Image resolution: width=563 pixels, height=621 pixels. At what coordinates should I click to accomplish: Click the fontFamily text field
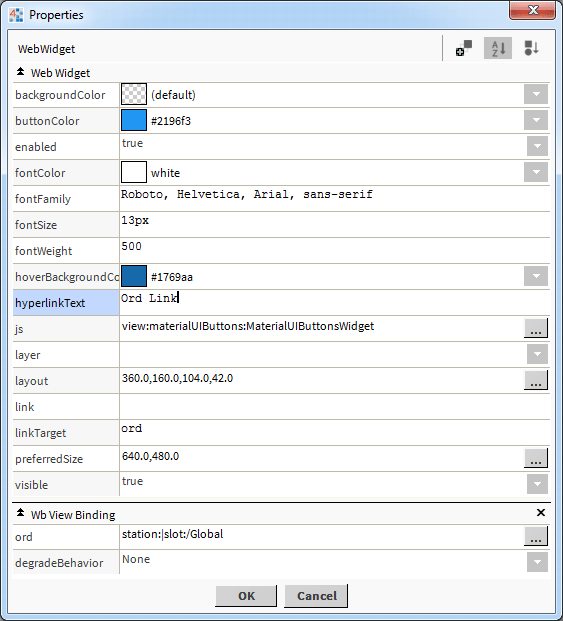335,198
